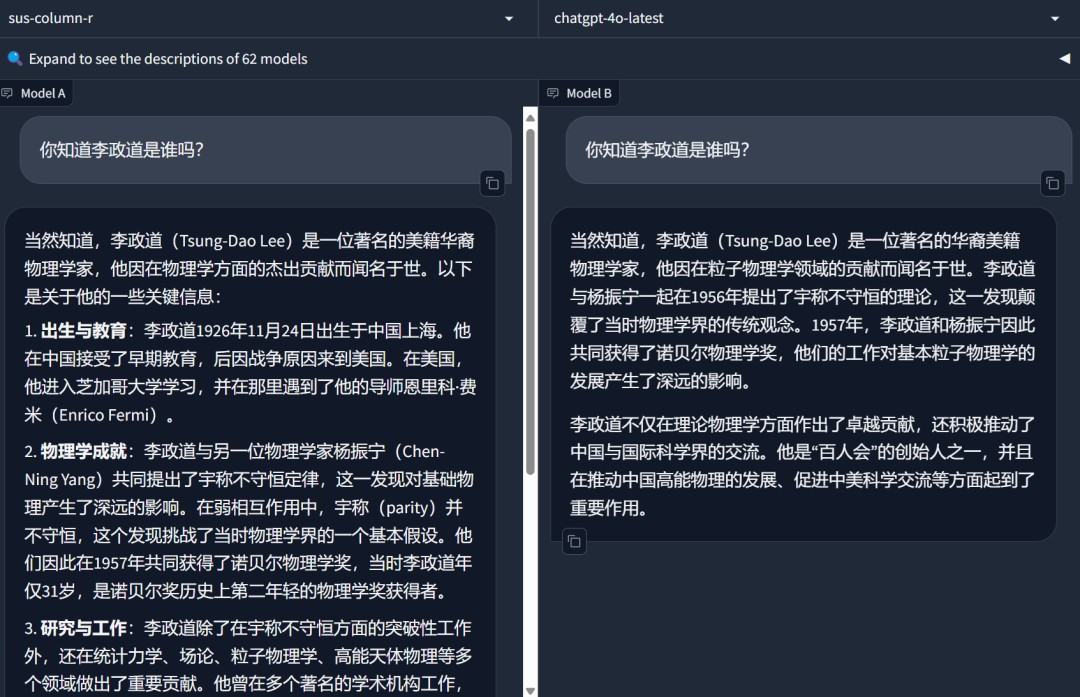1080x697 pixels.
Task: Click the bold heading 出生与教育
Action: click(83, 331)
